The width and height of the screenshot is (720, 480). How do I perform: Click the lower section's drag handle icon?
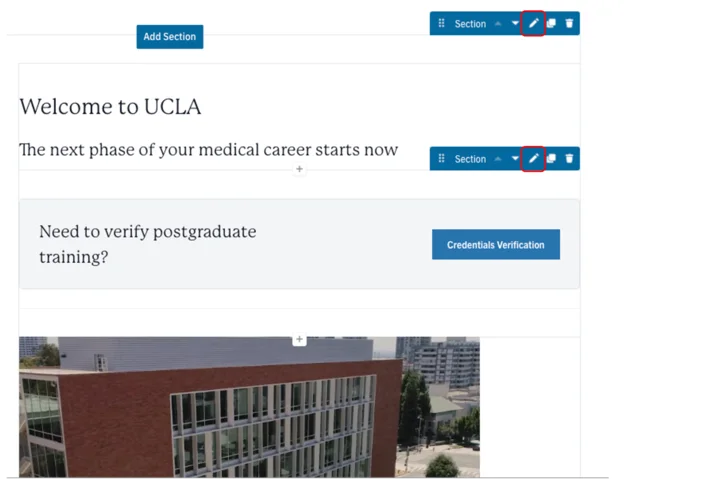point(441,158)
